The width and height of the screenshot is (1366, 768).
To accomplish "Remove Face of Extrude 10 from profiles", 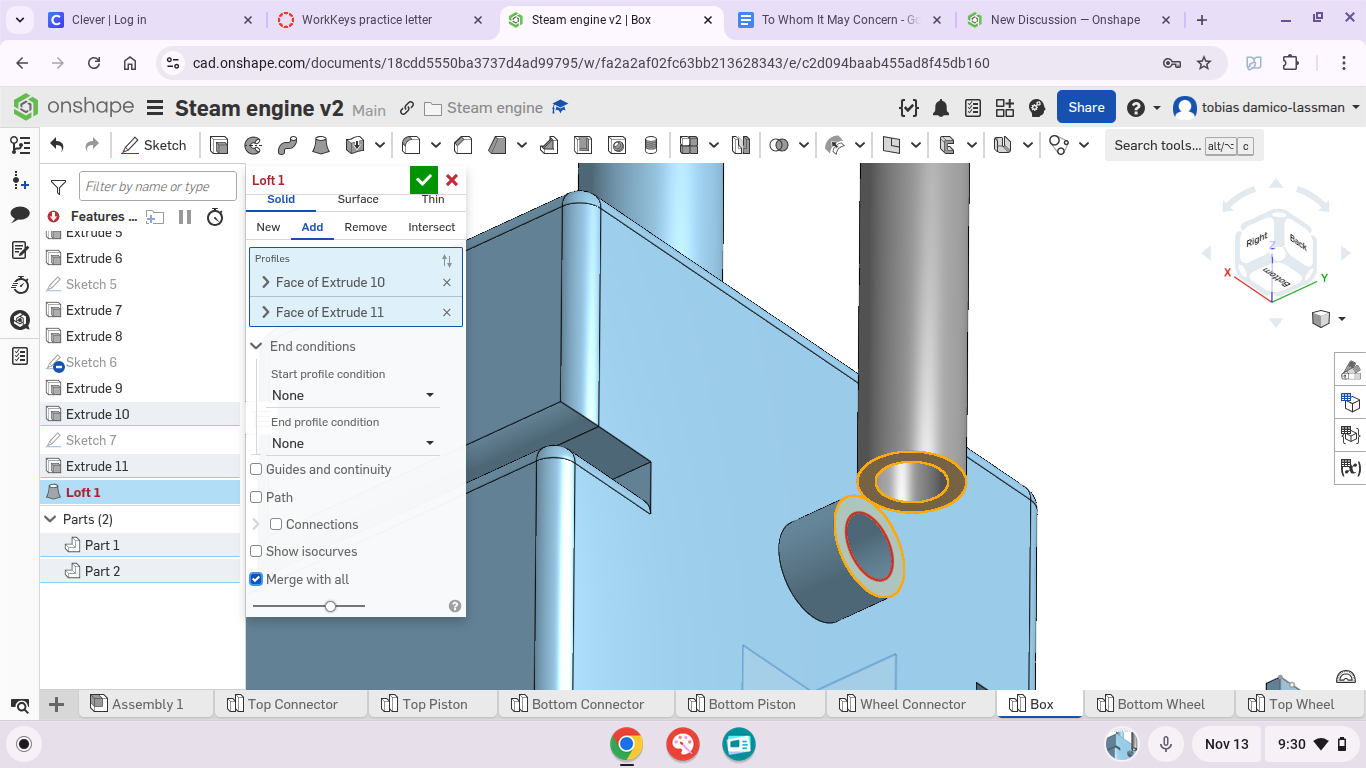I will coord(447,283).
